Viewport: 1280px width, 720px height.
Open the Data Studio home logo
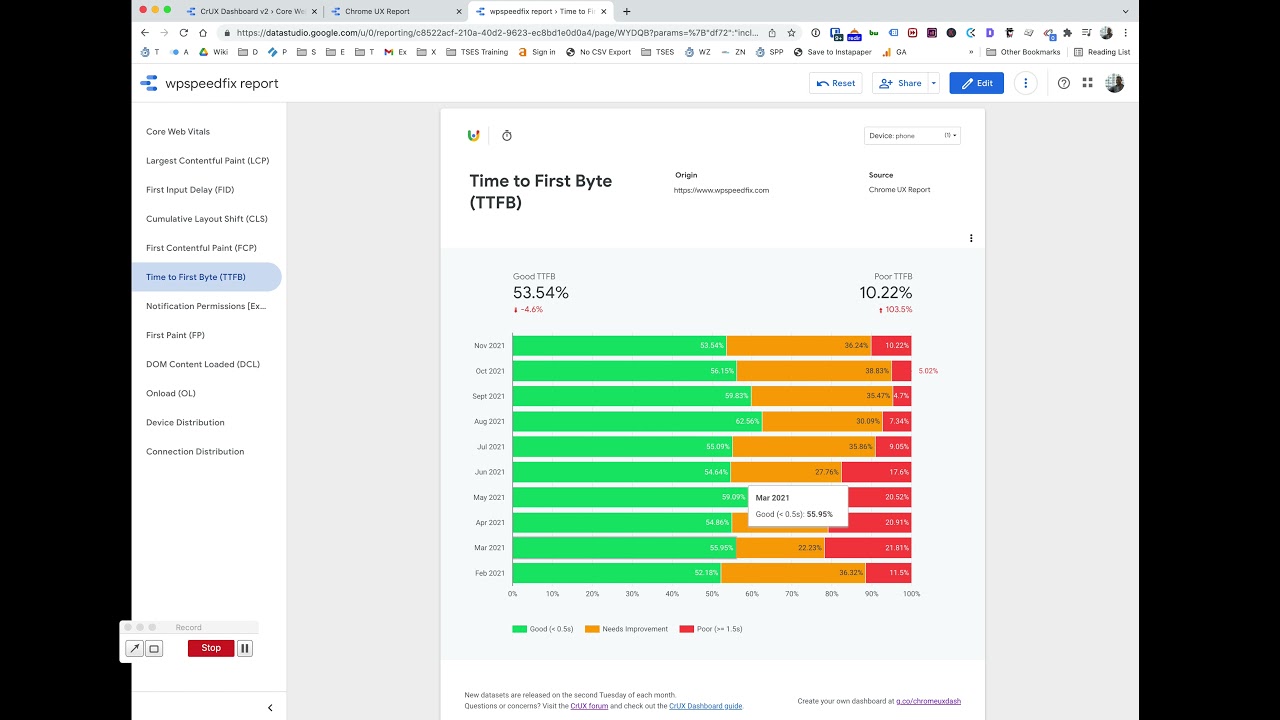pyautogui.click(x=149, y=83)
